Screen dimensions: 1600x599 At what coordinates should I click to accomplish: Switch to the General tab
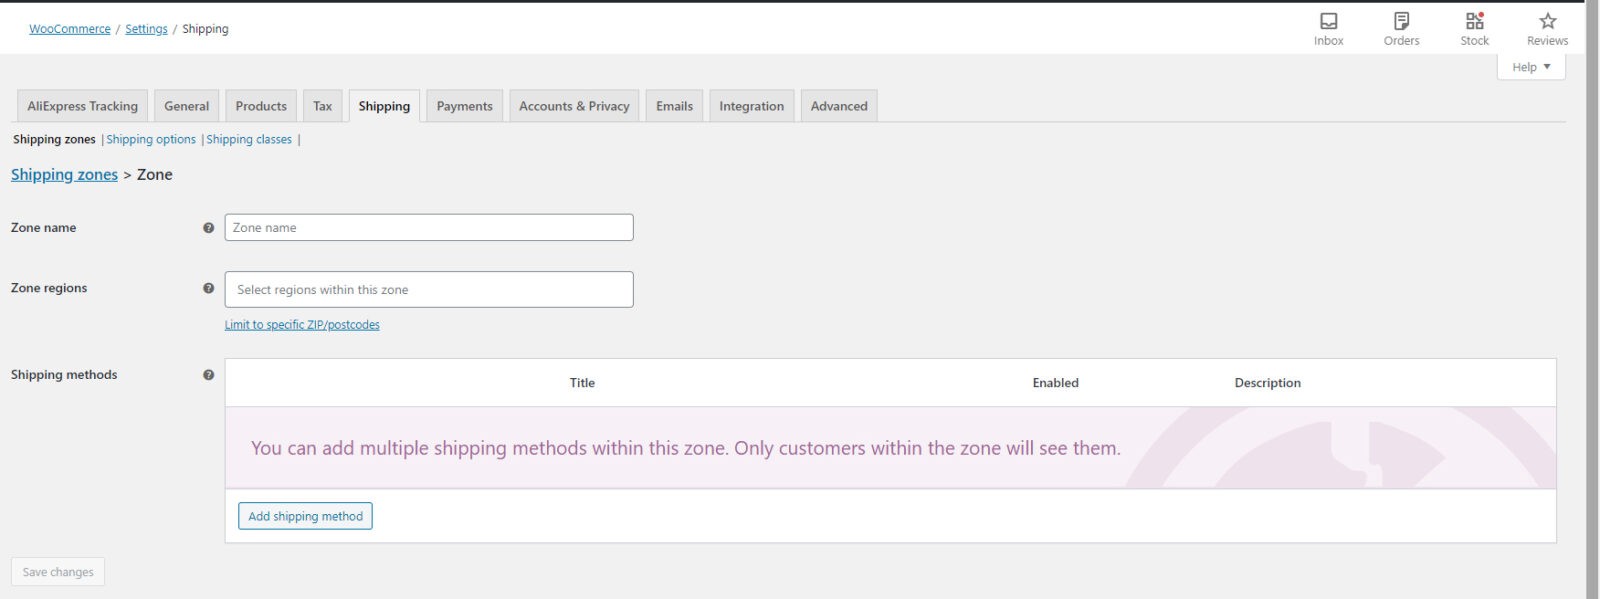(187, 106)
